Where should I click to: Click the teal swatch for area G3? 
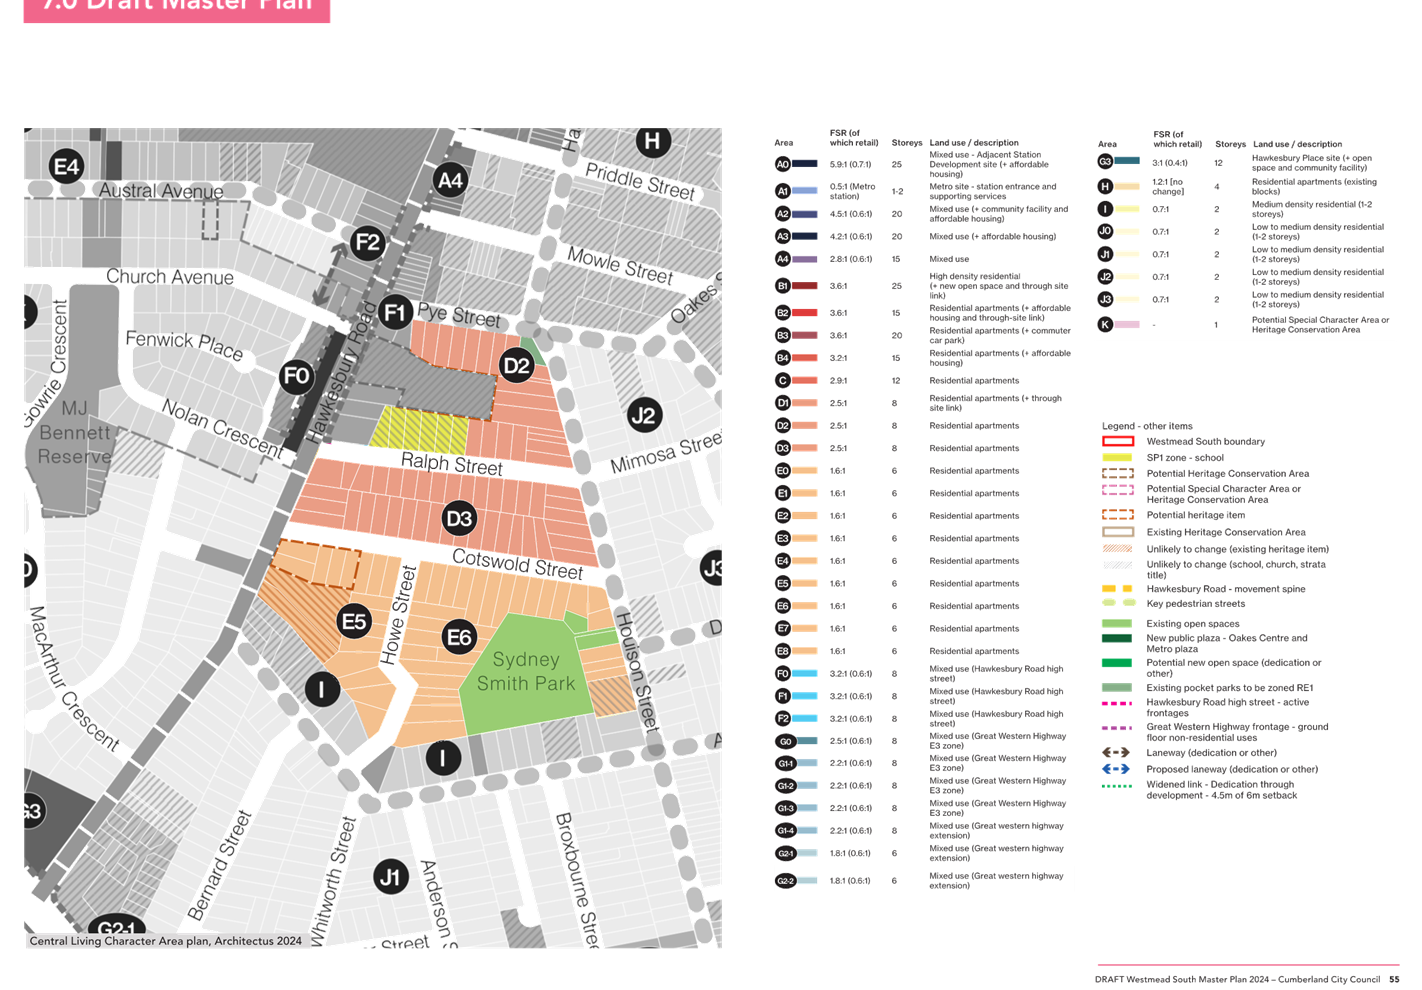(x=1127, y=161)
